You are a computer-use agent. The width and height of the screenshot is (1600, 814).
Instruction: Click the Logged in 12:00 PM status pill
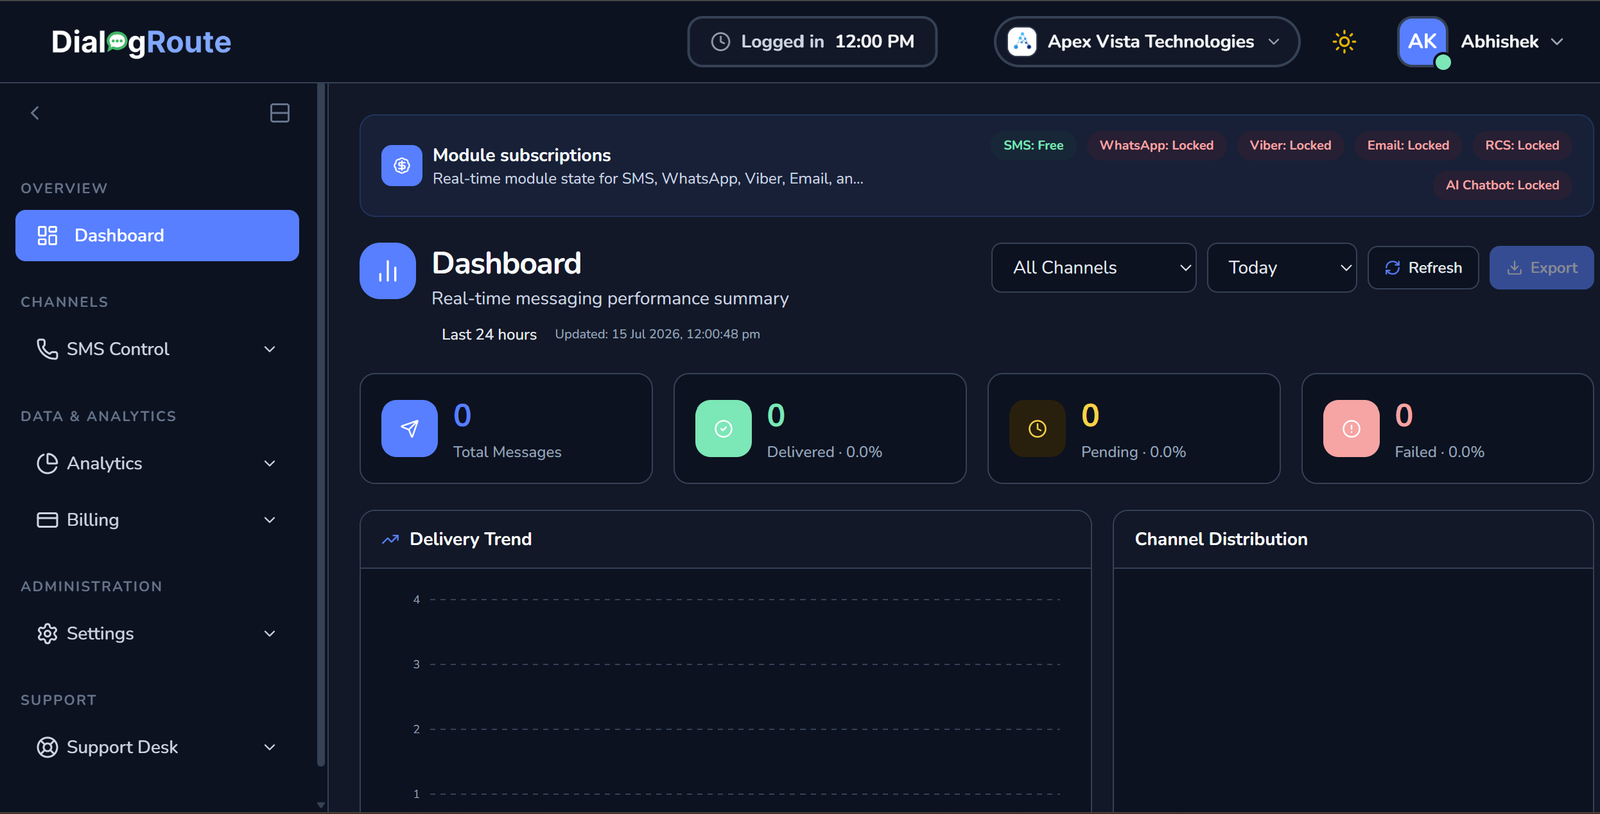pos(812,42)
